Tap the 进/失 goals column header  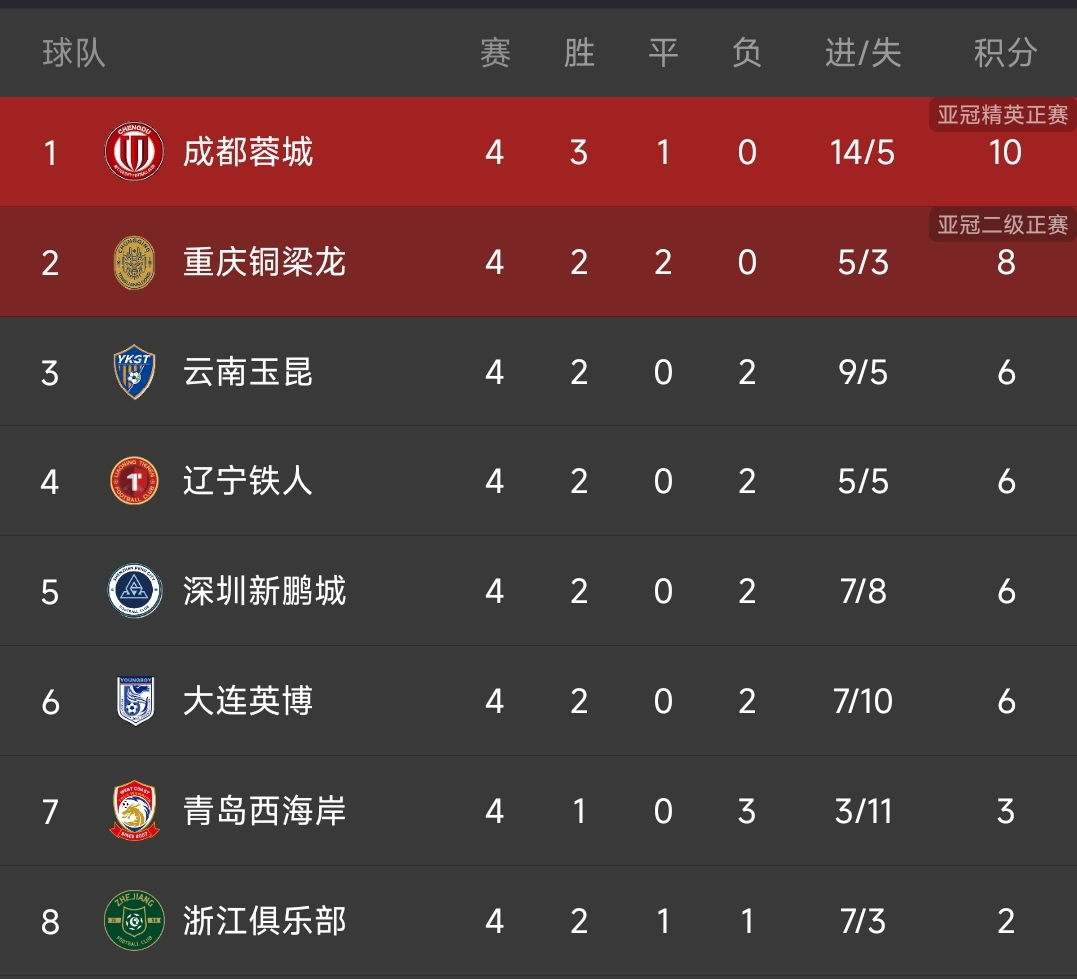(x=863, y=53)
